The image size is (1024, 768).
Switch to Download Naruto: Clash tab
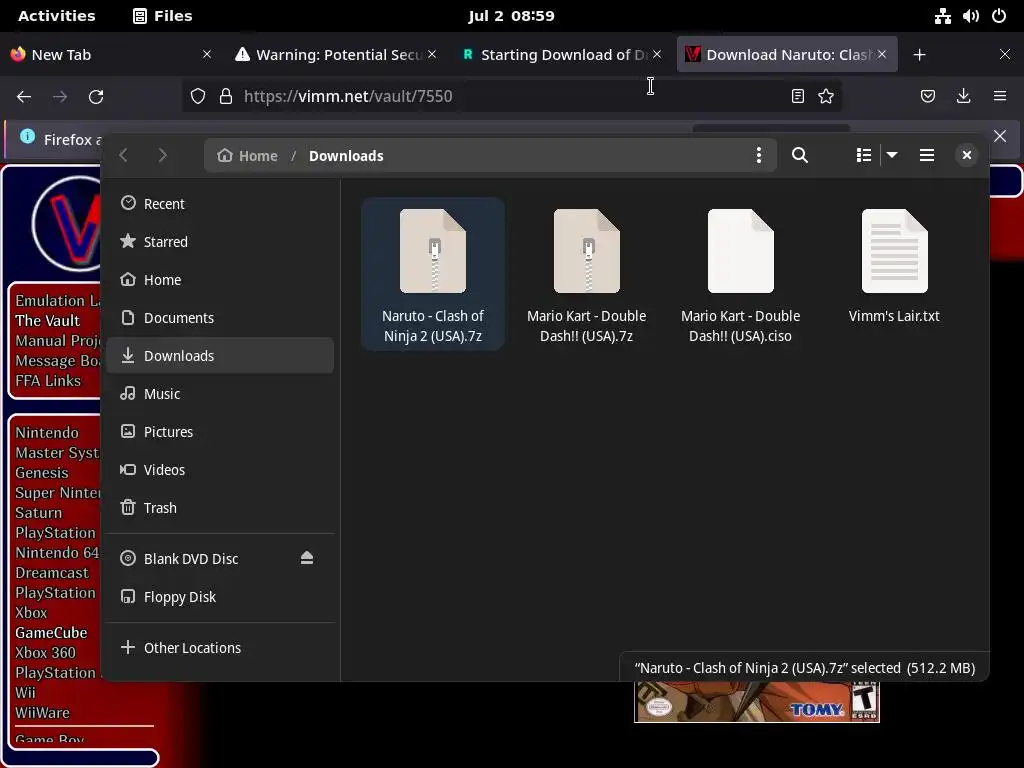coord(786,55)
